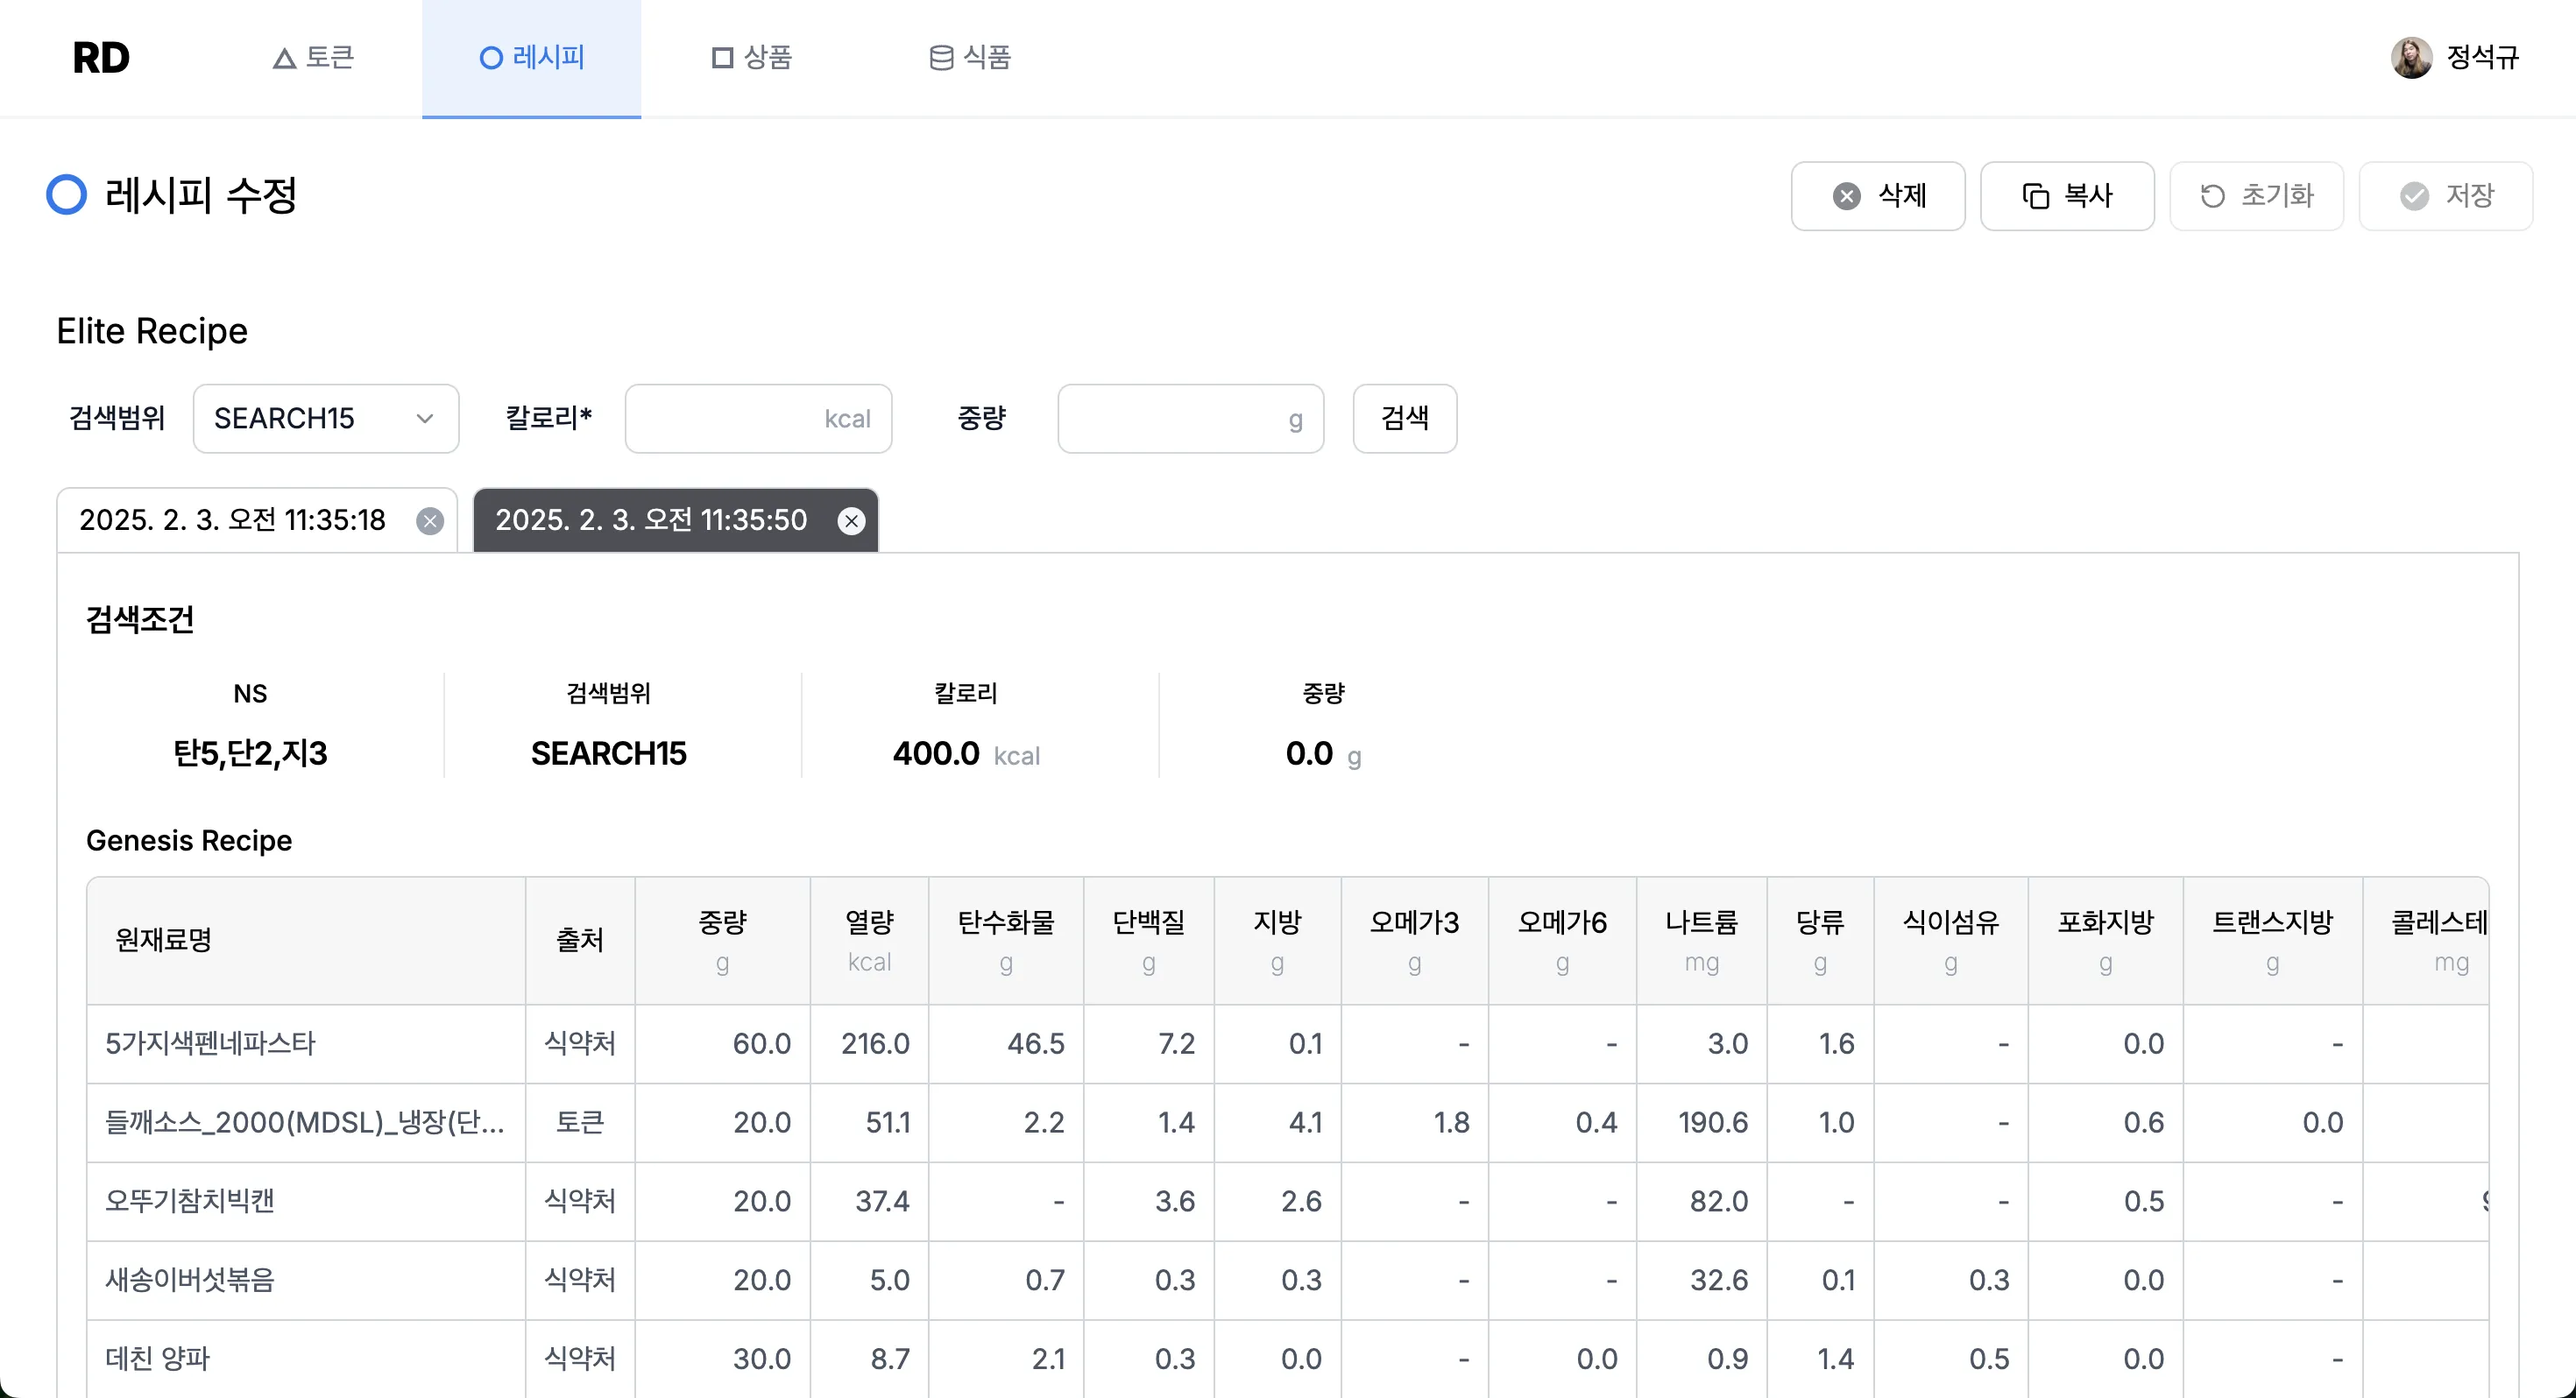Click the RD logo
The height and width of the screenshot is (1398, 2576).
click(x=101, y=58)
